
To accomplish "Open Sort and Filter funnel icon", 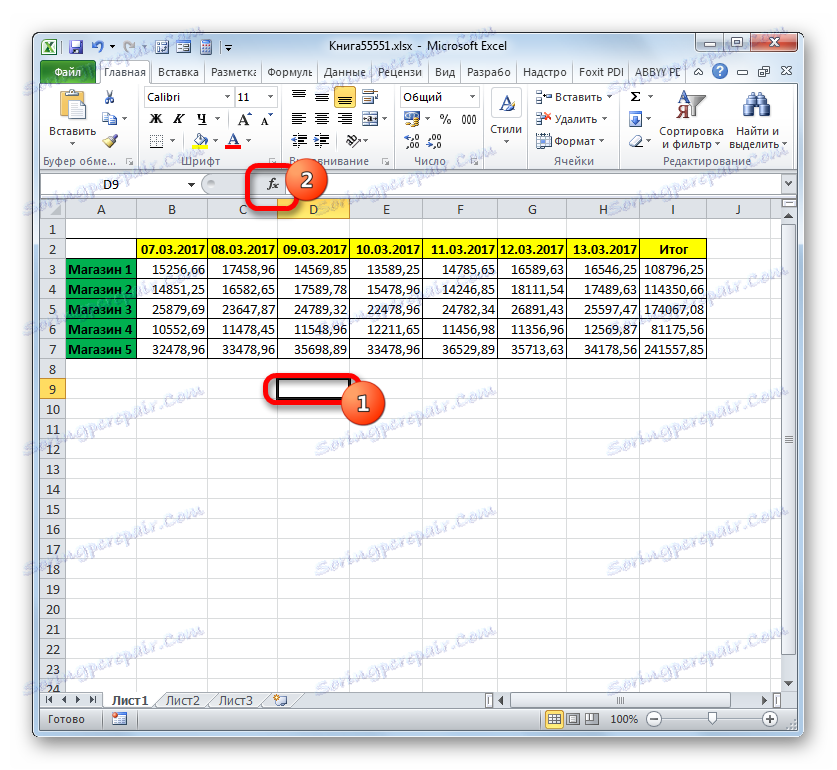I will pos(691,105).
